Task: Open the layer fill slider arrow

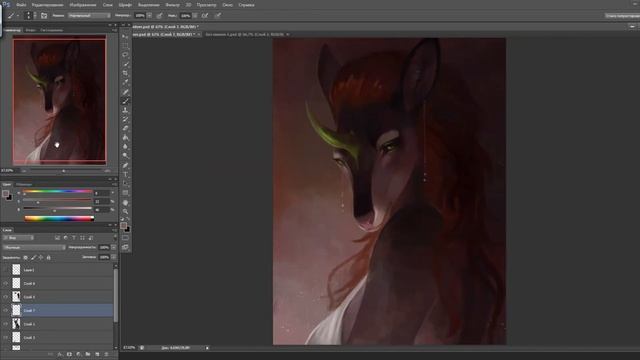Action: [x=113, y=257]
